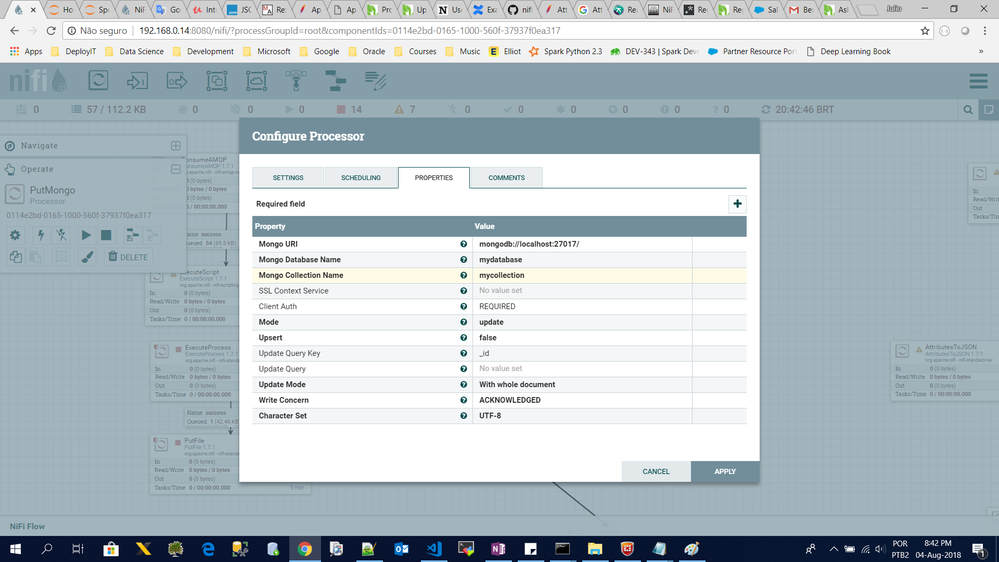Open the Development bookmarks folder
The image size is (999, 562).
click(203, 52)
